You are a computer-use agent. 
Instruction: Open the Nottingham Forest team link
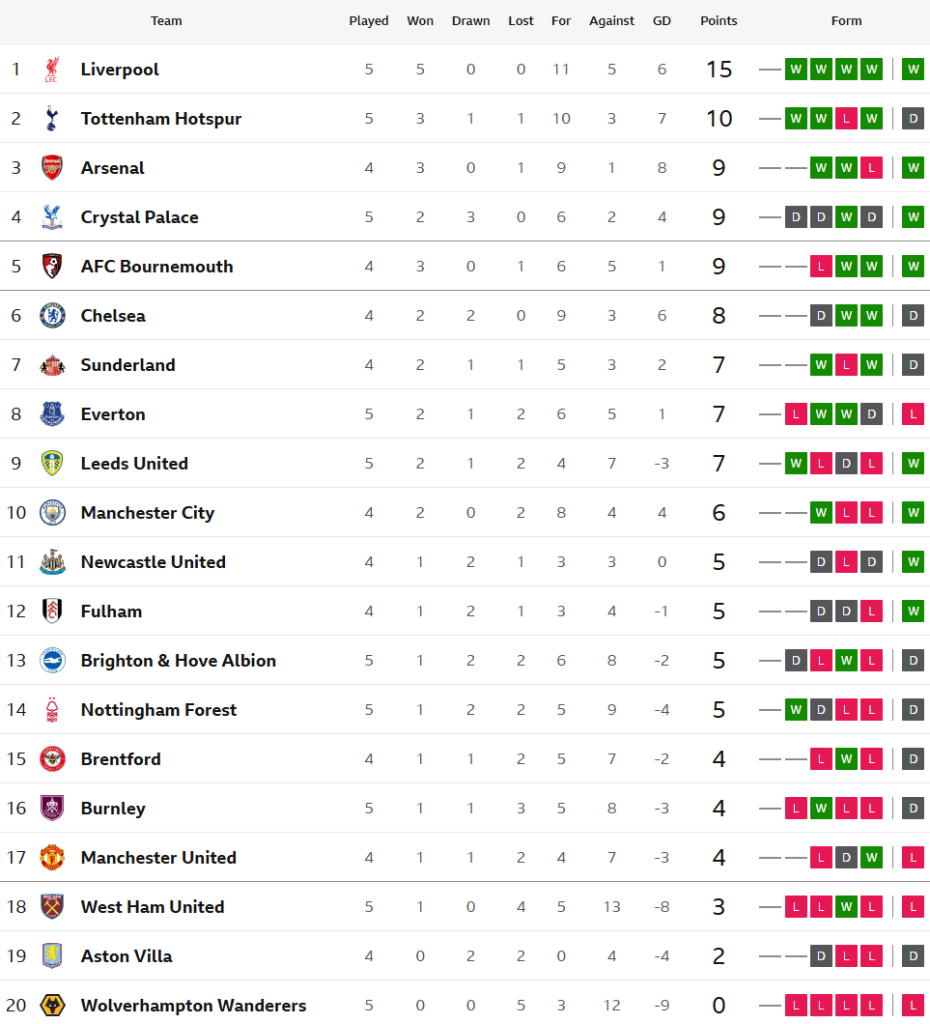pyautogui.click(x=158, y=710)
